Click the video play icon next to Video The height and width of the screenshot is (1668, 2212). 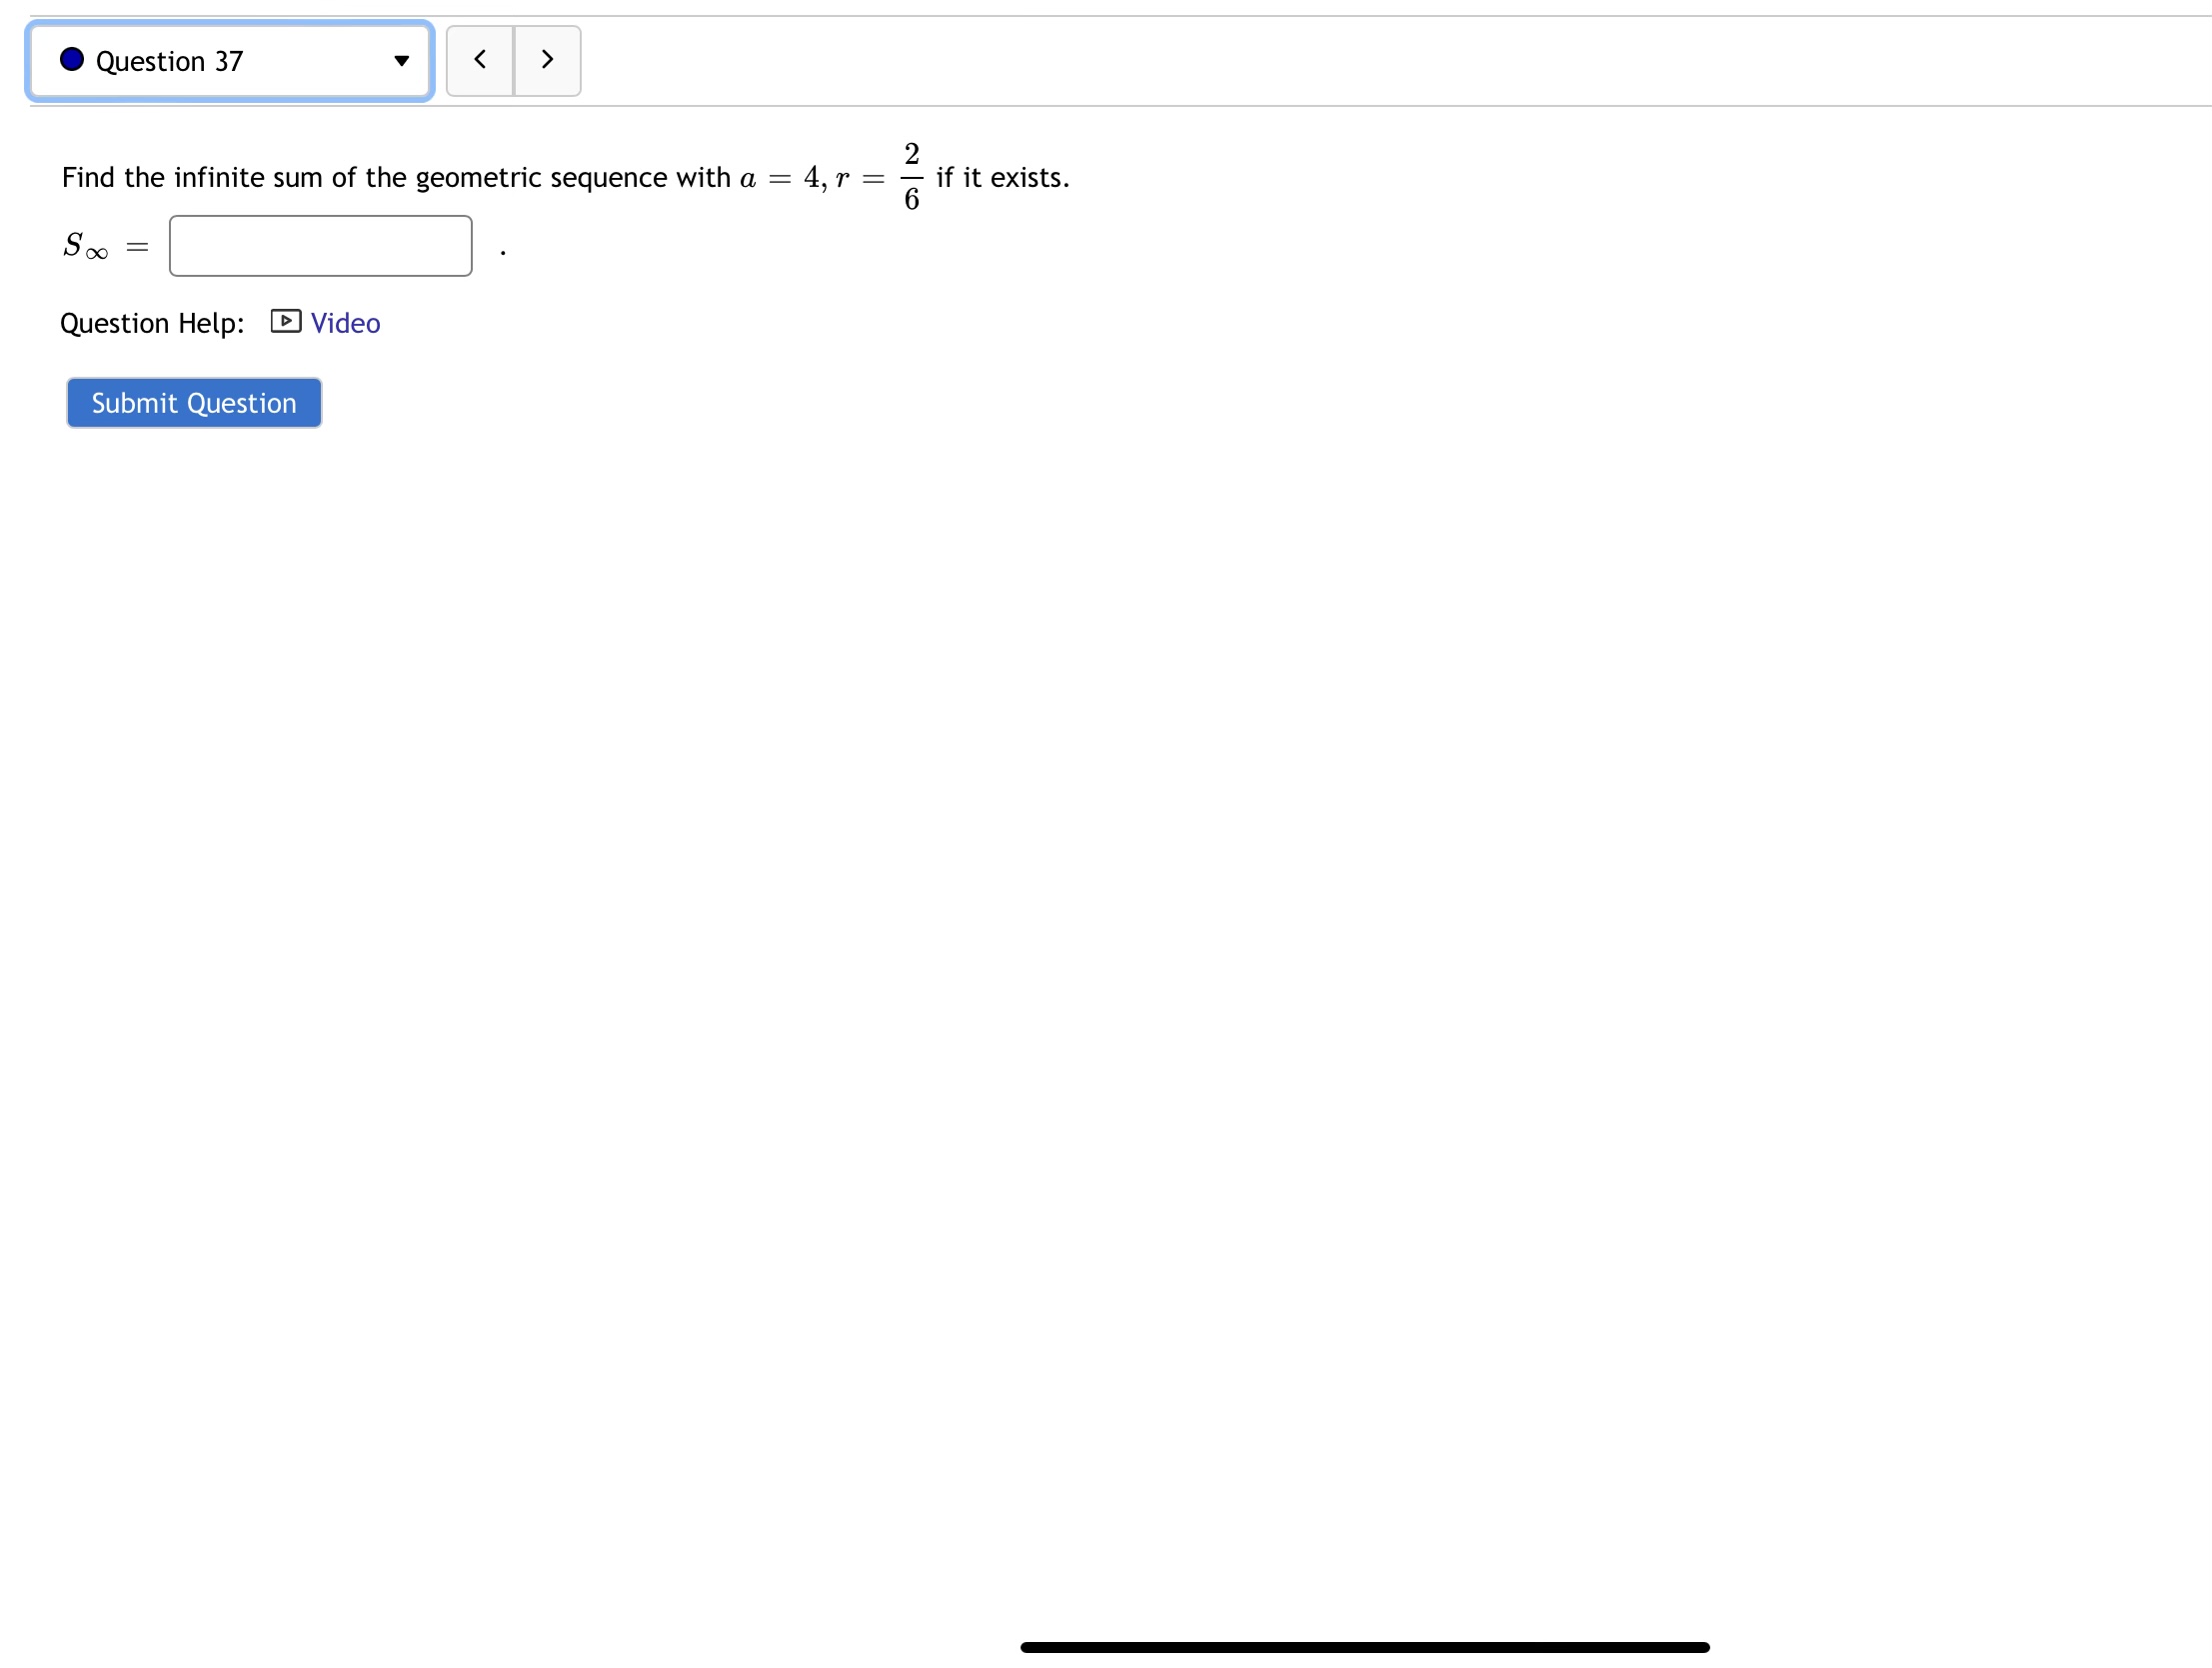pos(285,321)
